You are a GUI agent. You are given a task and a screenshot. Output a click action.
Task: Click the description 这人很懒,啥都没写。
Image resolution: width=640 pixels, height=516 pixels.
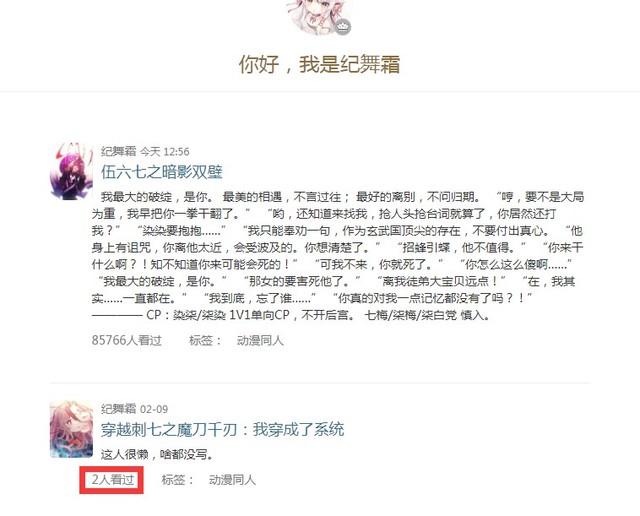tap(157, 454)
